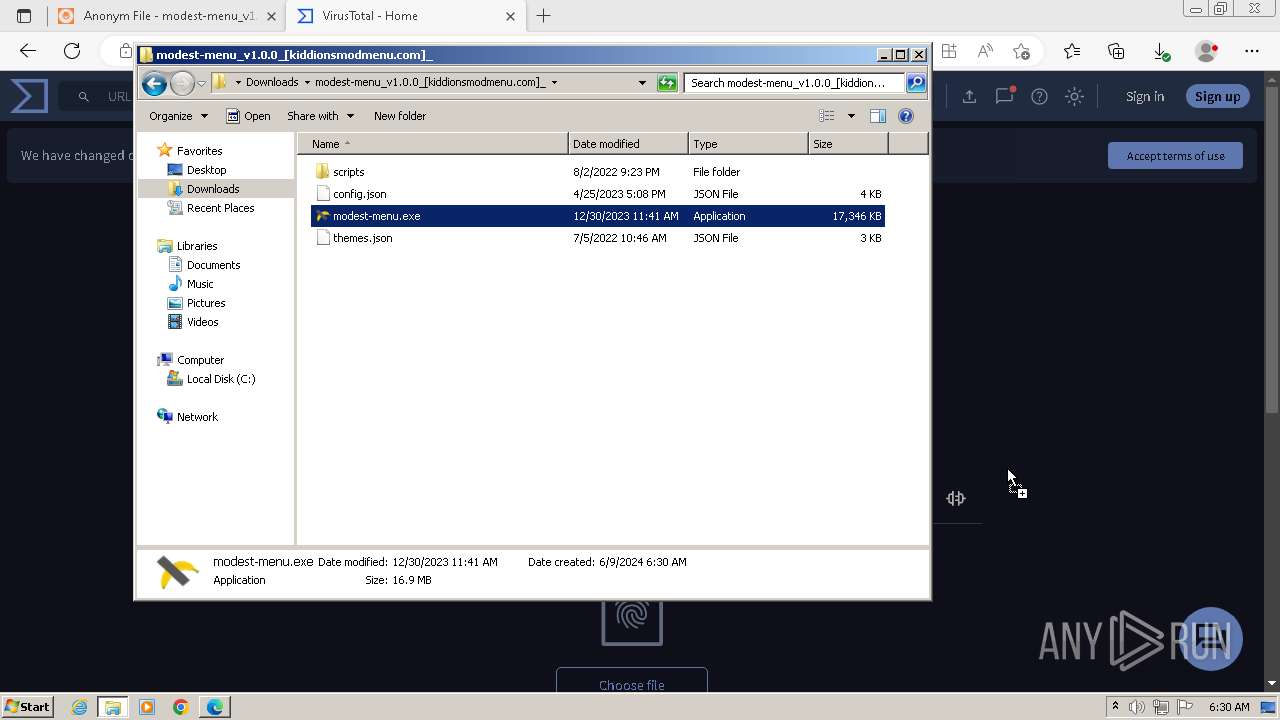Viewport: 1280px width, 720px height.
Task: Click the address bar refresh button
Action: coord(667,83)
